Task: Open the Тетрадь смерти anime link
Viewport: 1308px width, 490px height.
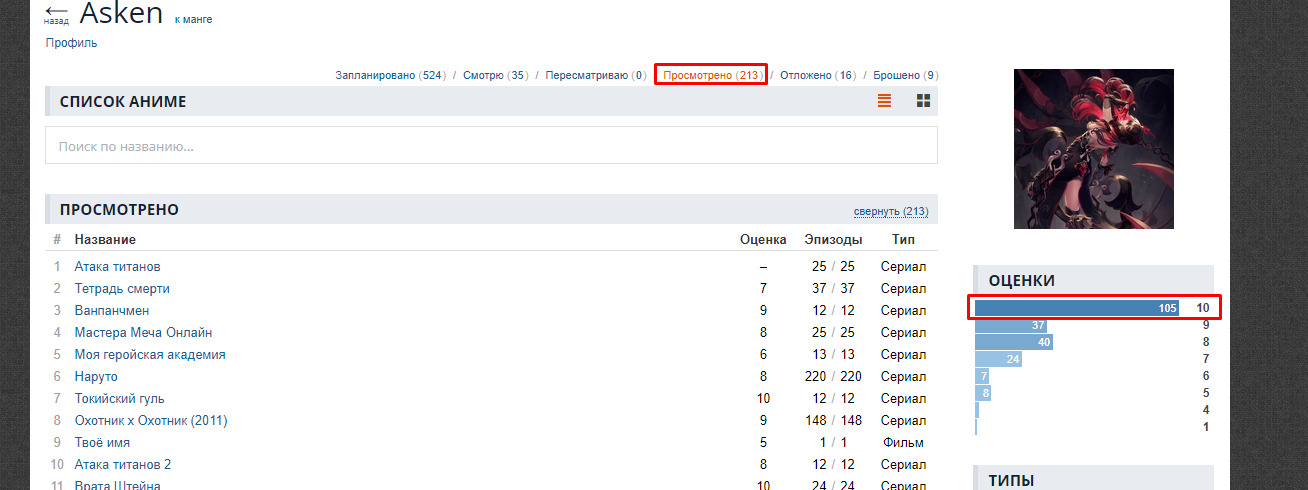Action: 122,289
